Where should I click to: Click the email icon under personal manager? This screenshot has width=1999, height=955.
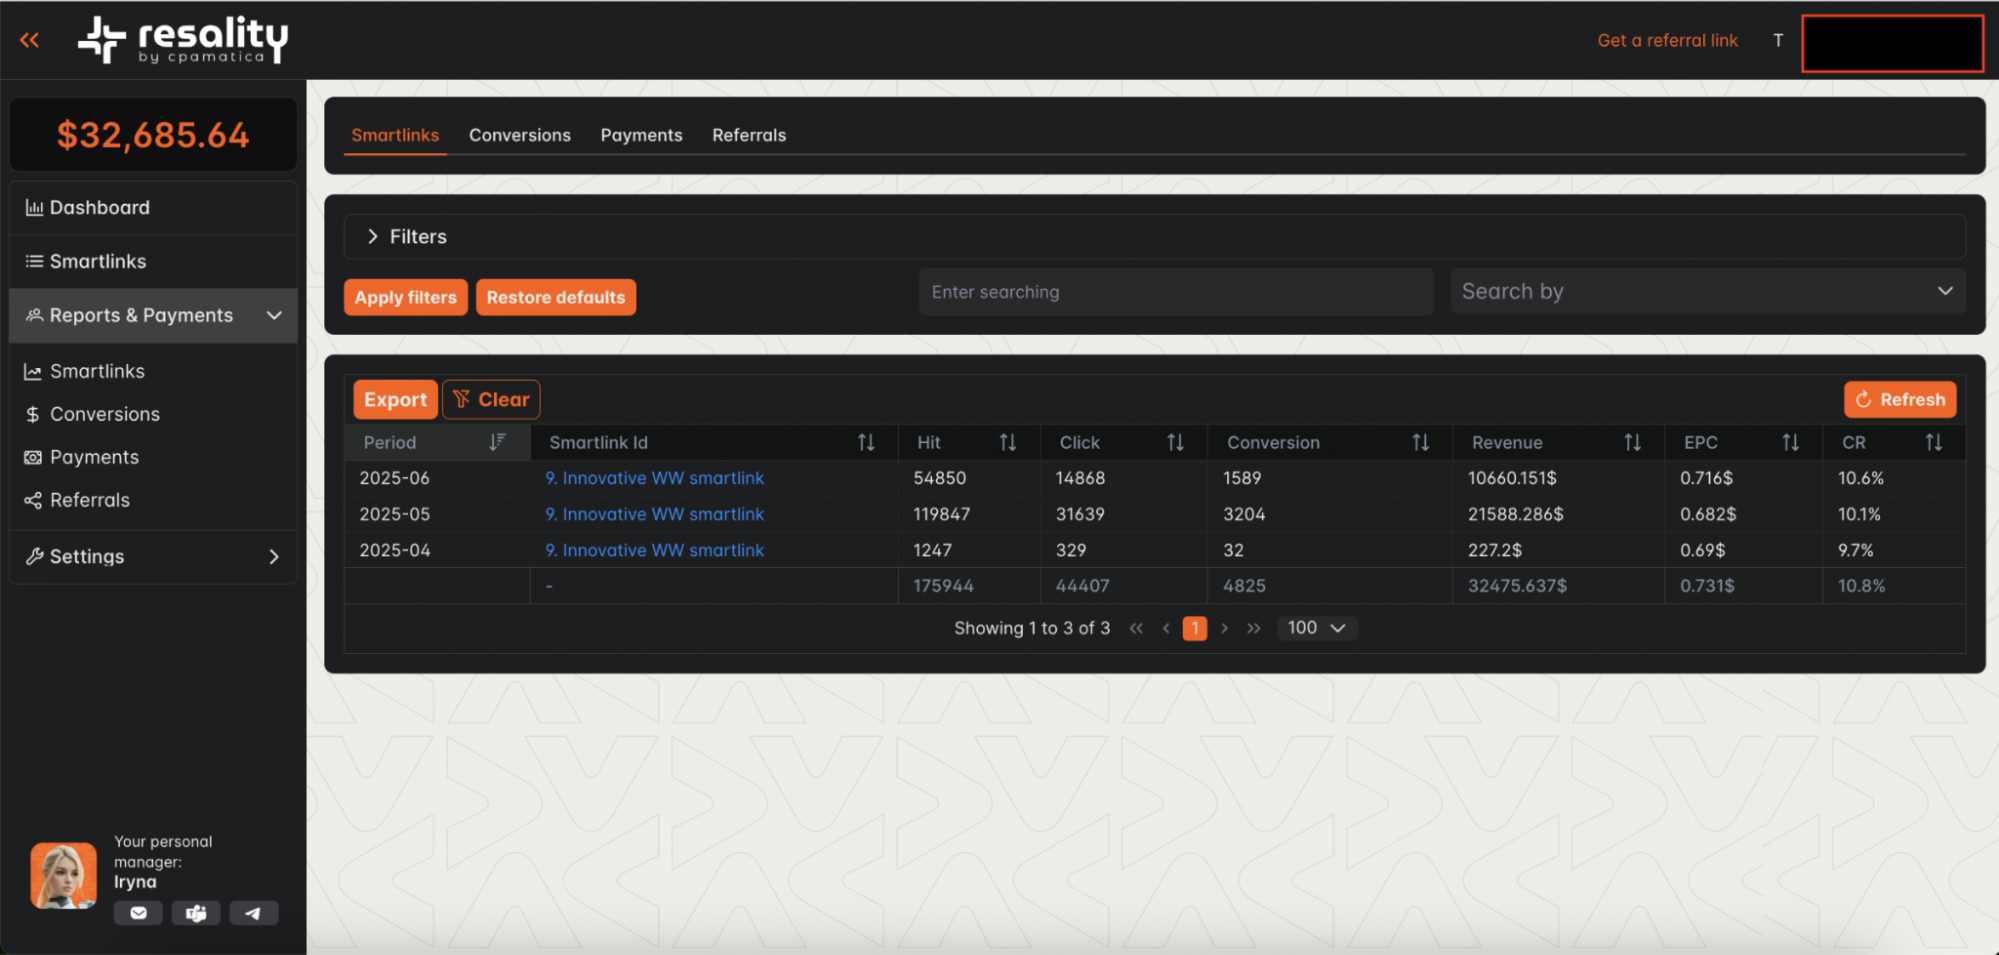point(138,913)
